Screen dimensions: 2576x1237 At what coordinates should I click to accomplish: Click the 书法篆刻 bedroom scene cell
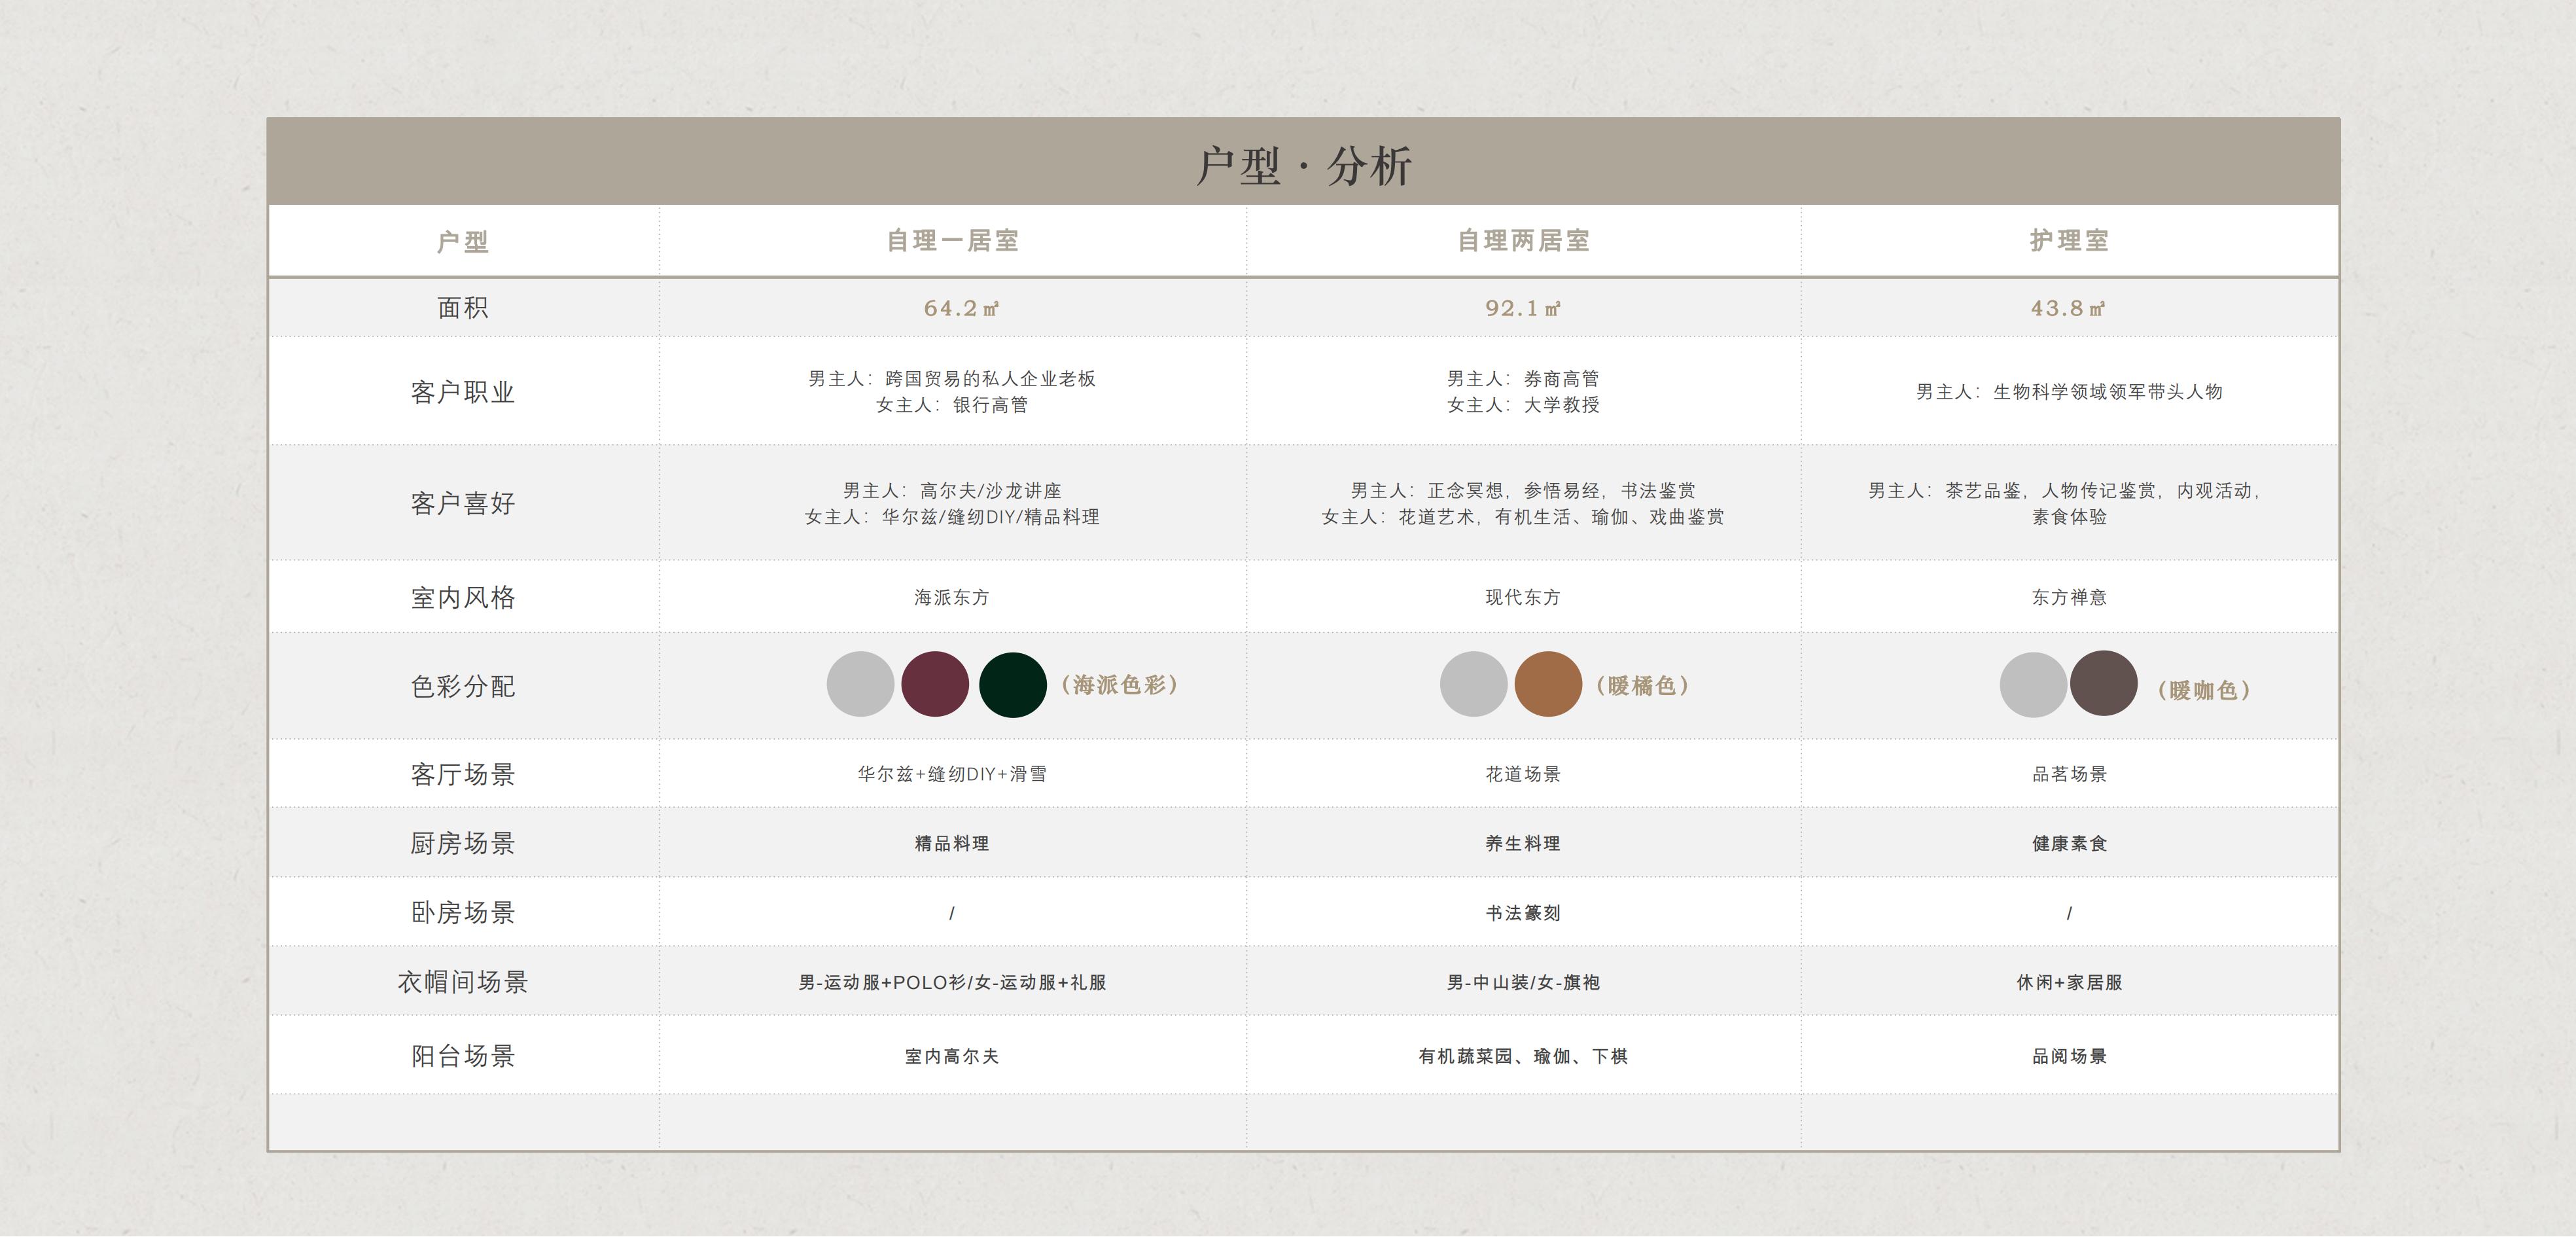1522,913
